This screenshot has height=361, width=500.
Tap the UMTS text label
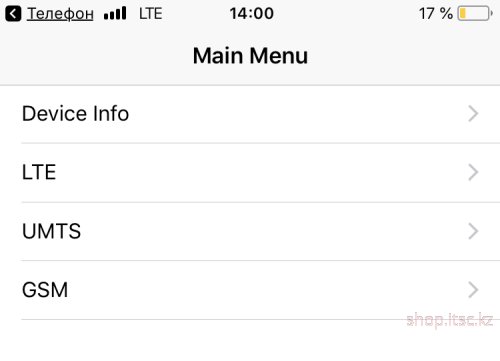[51, 231]
